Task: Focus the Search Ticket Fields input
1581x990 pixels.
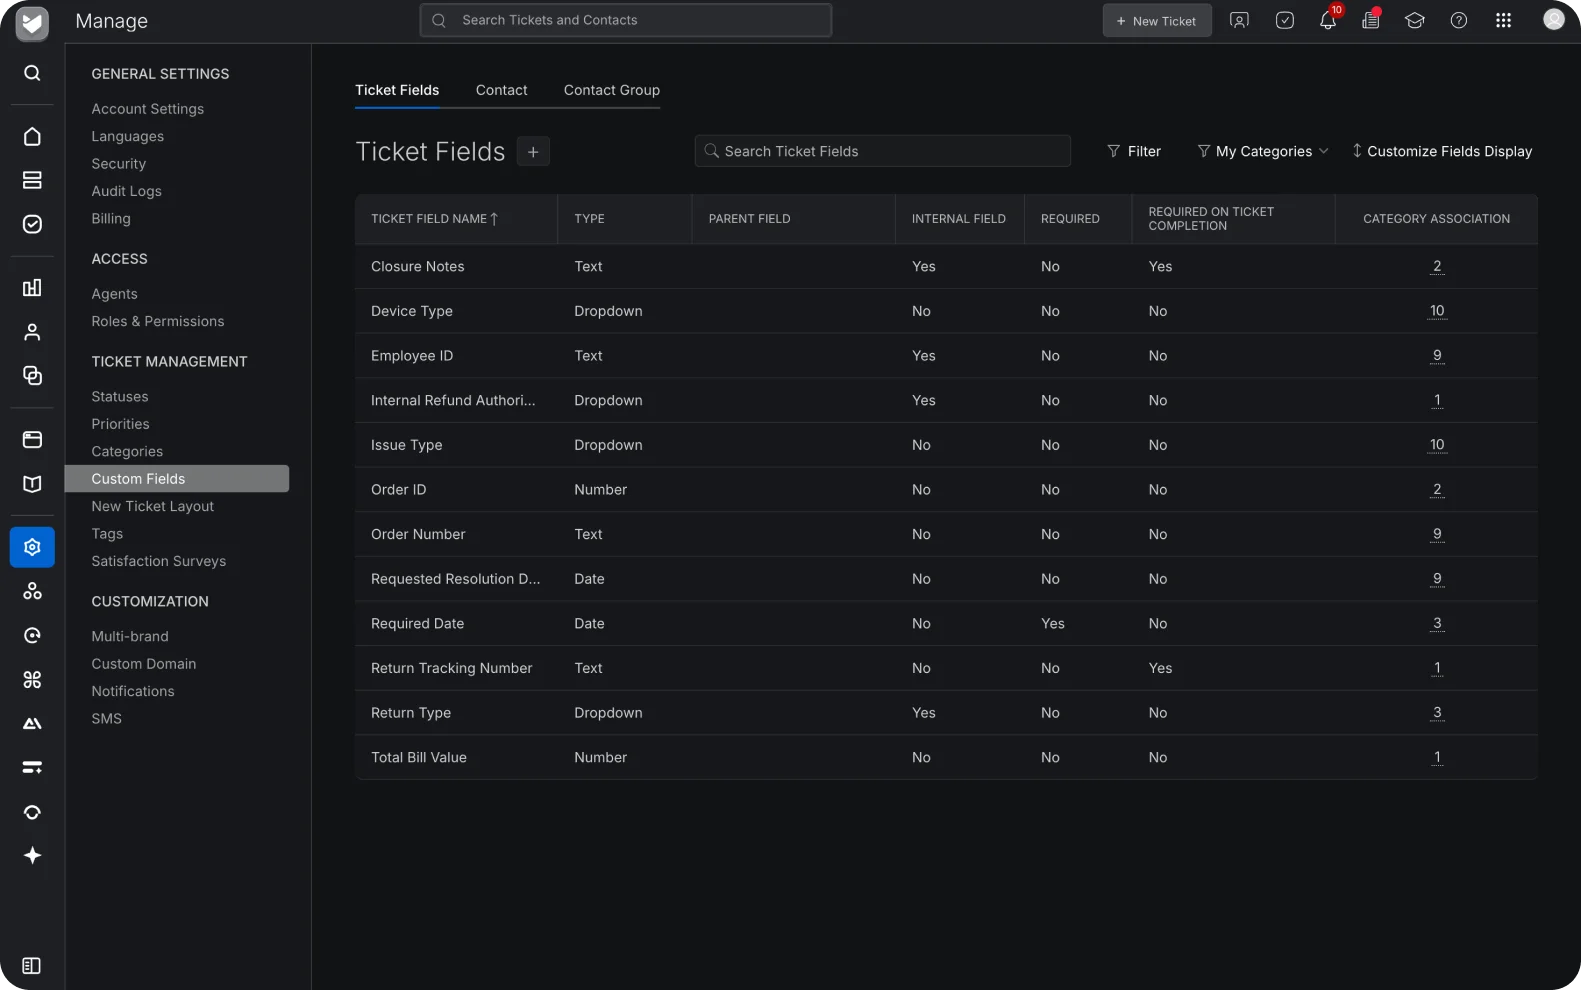Action: (x=883, y=151)
